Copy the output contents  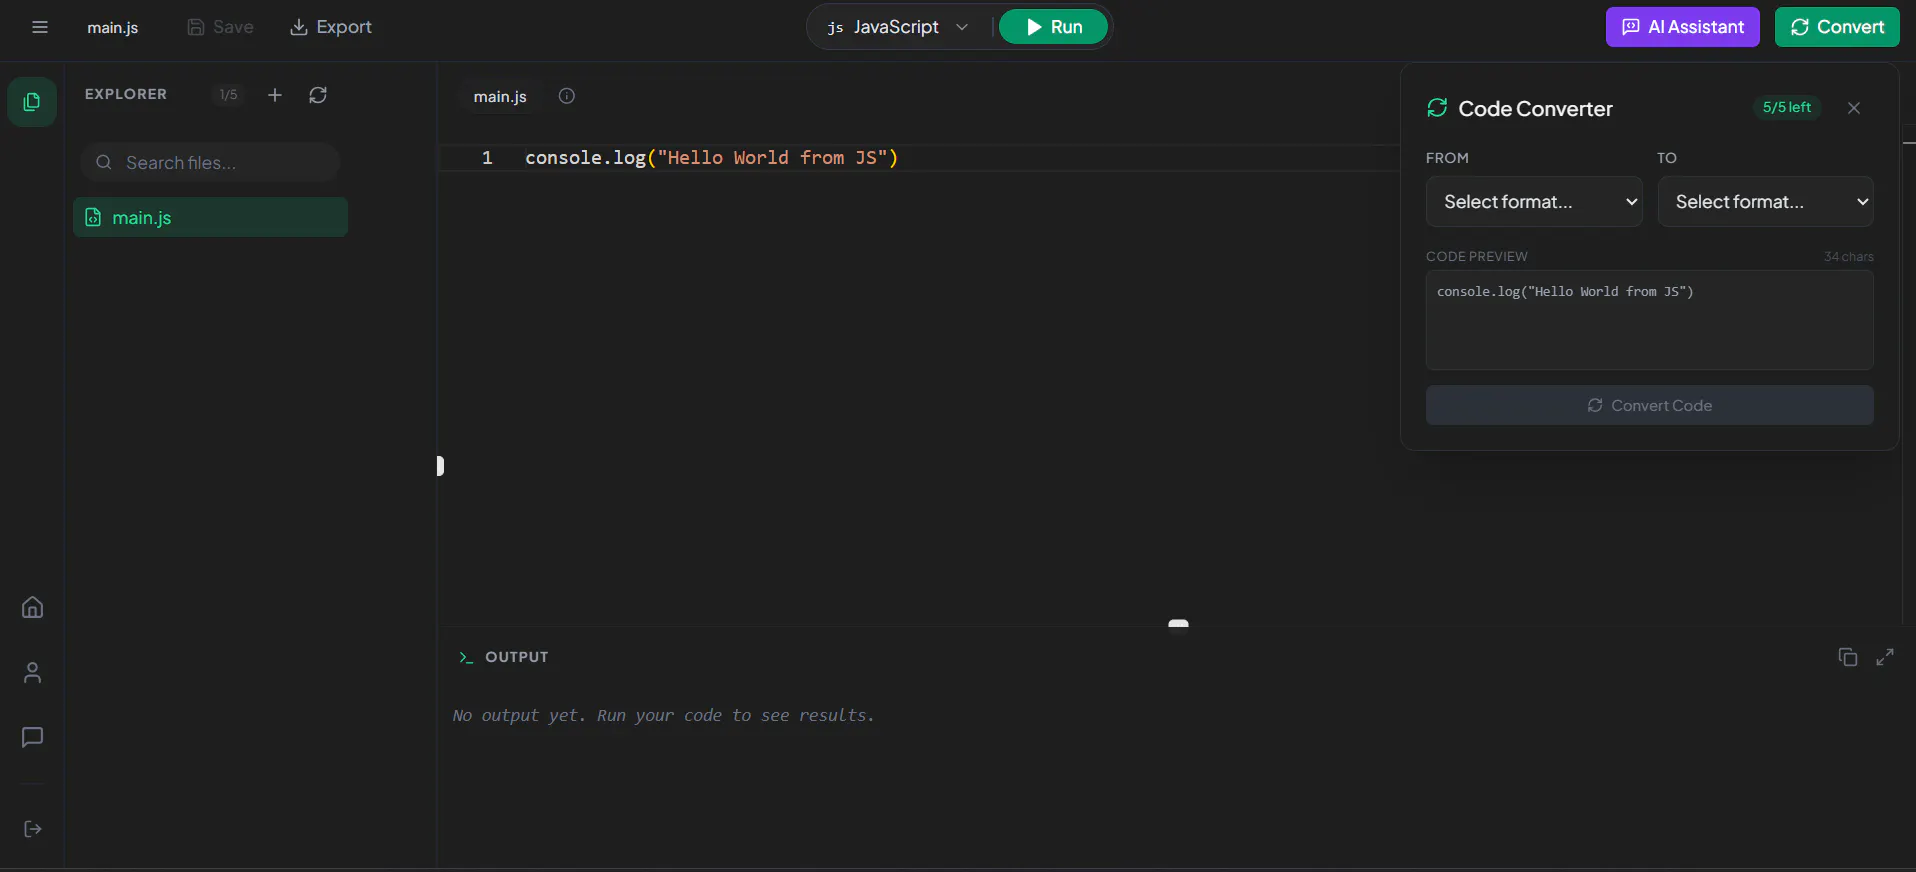tap(1848, 657)
